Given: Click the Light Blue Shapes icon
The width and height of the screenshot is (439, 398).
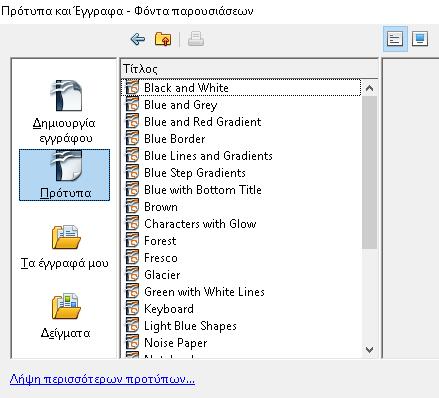Looking at the screenshot, I should (x=132, y=326).
